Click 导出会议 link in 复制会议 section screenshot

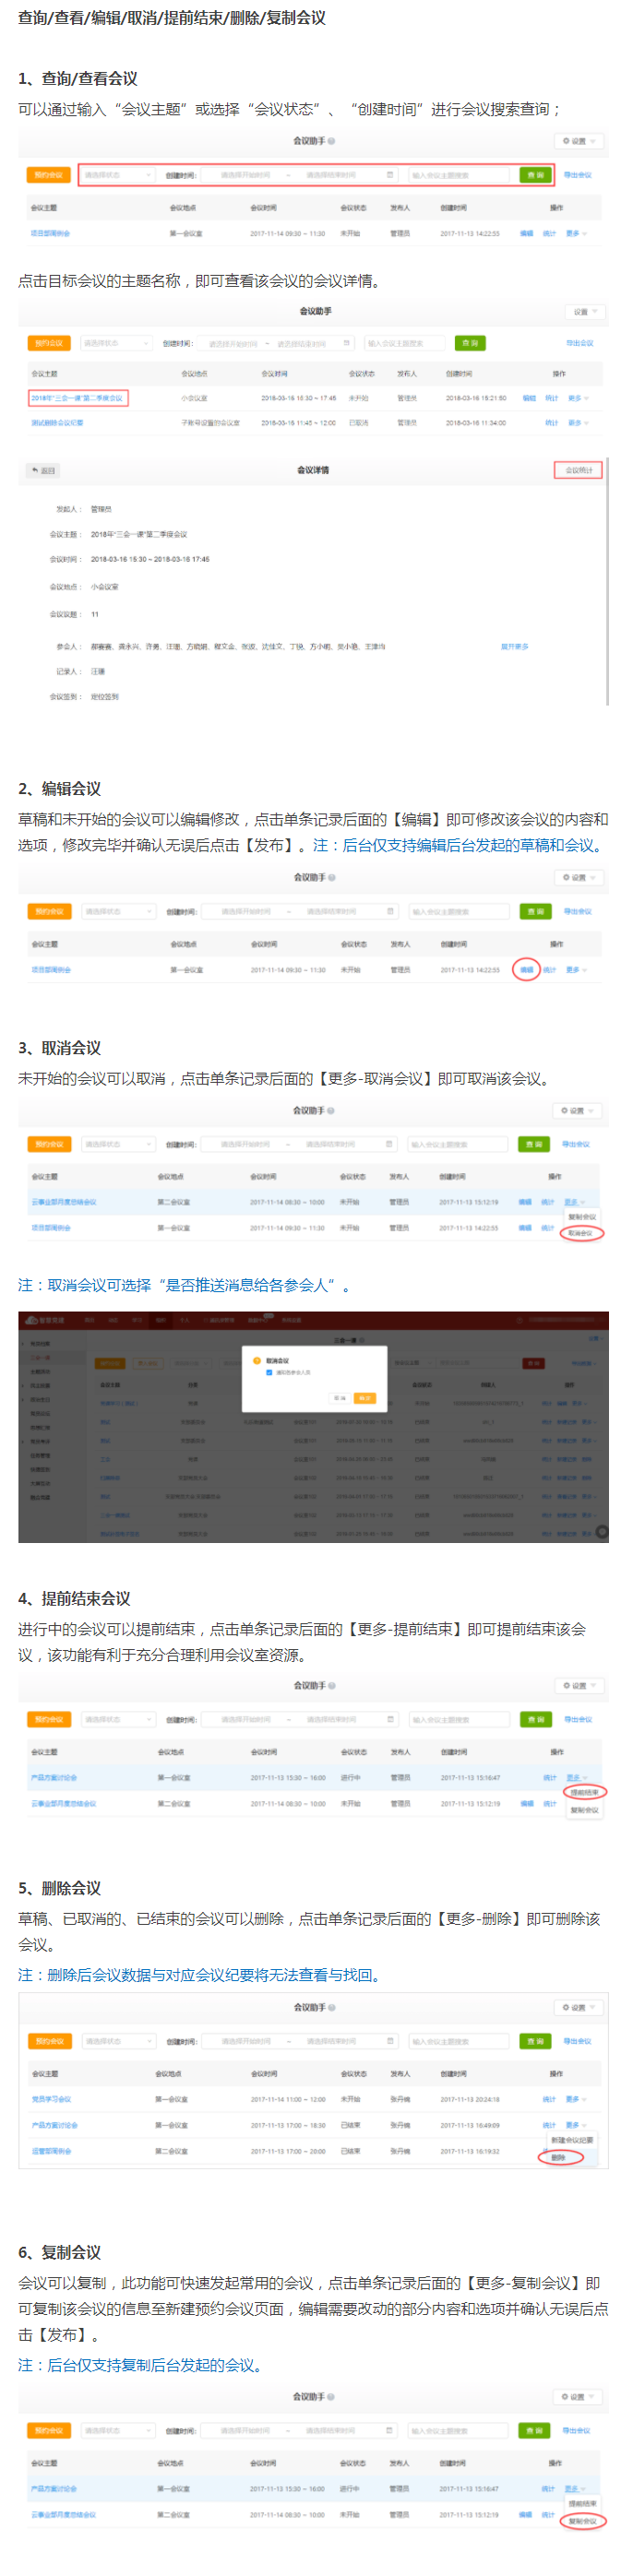click(x=576, y=2430)
